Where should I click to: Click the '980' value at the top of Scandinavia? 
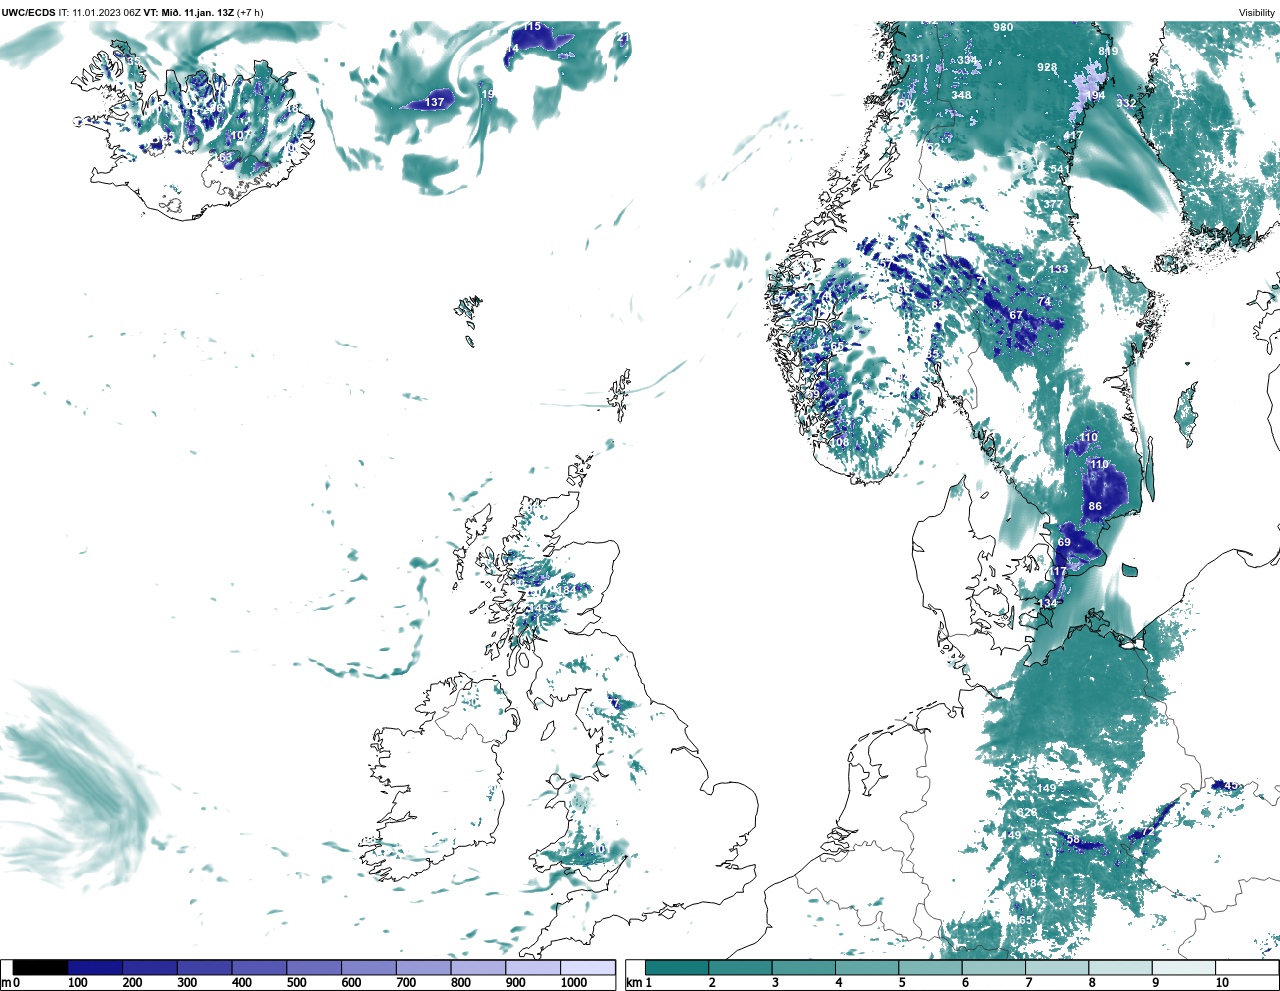(1003, 27)
